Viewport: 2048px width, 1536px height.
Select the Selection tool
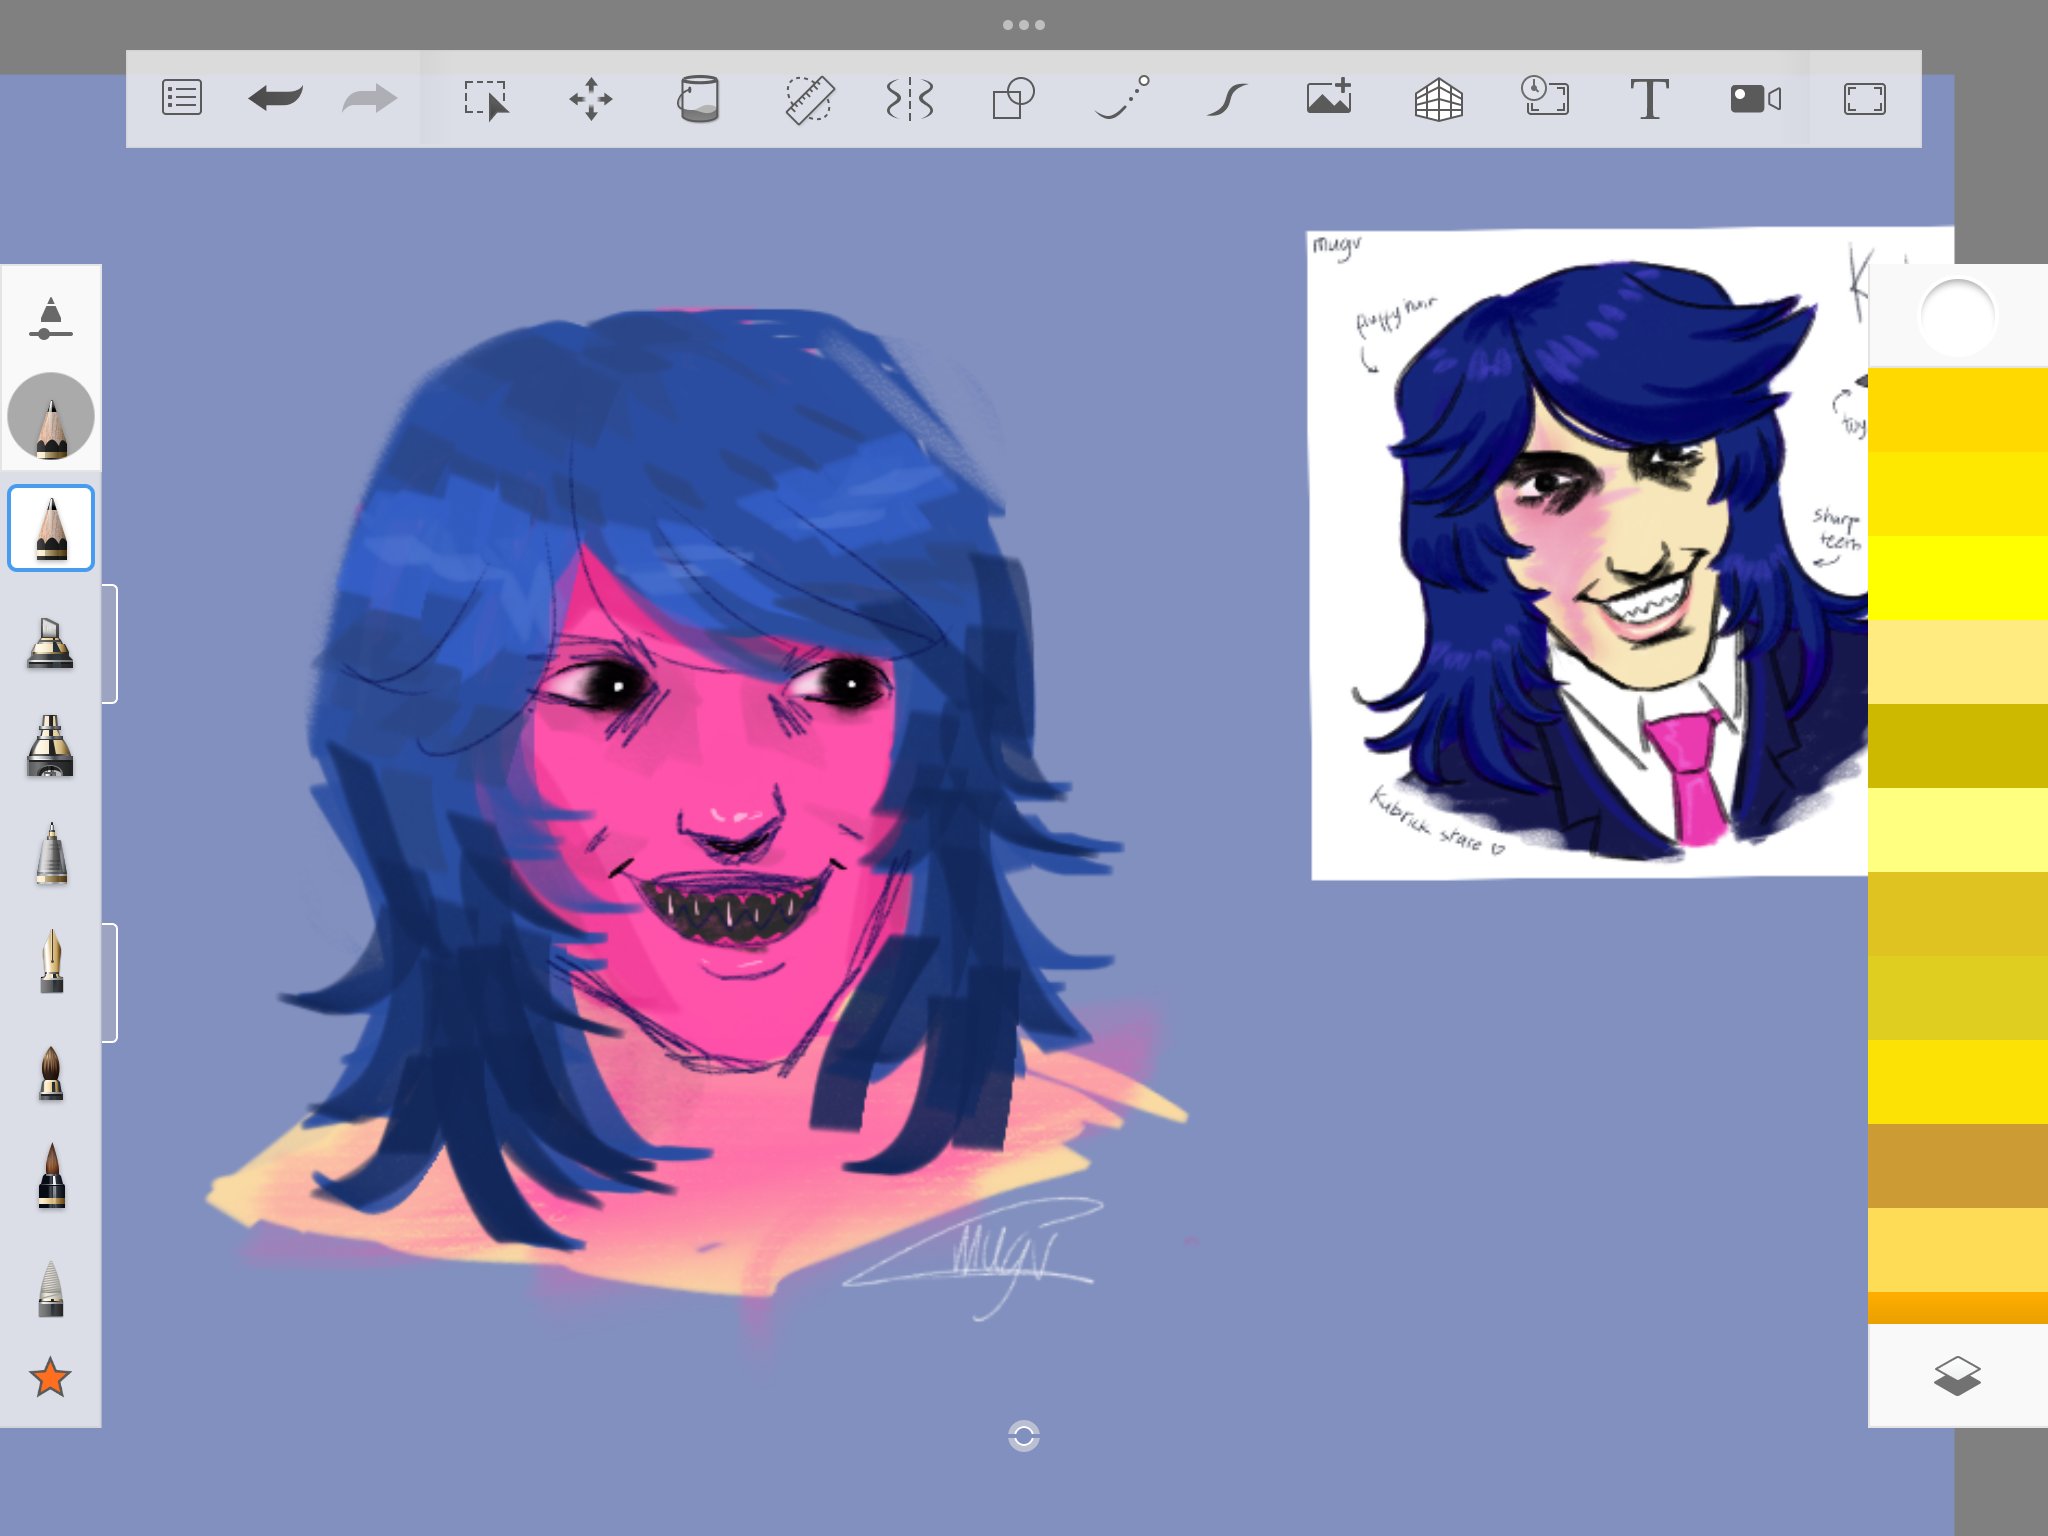pos(486,99)
